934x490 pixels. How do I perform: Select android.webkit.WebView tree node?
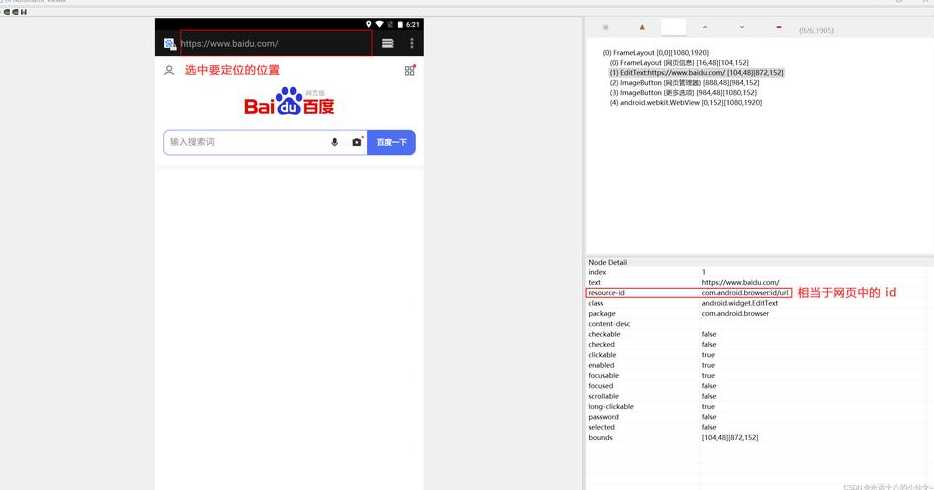click(686, 102)
